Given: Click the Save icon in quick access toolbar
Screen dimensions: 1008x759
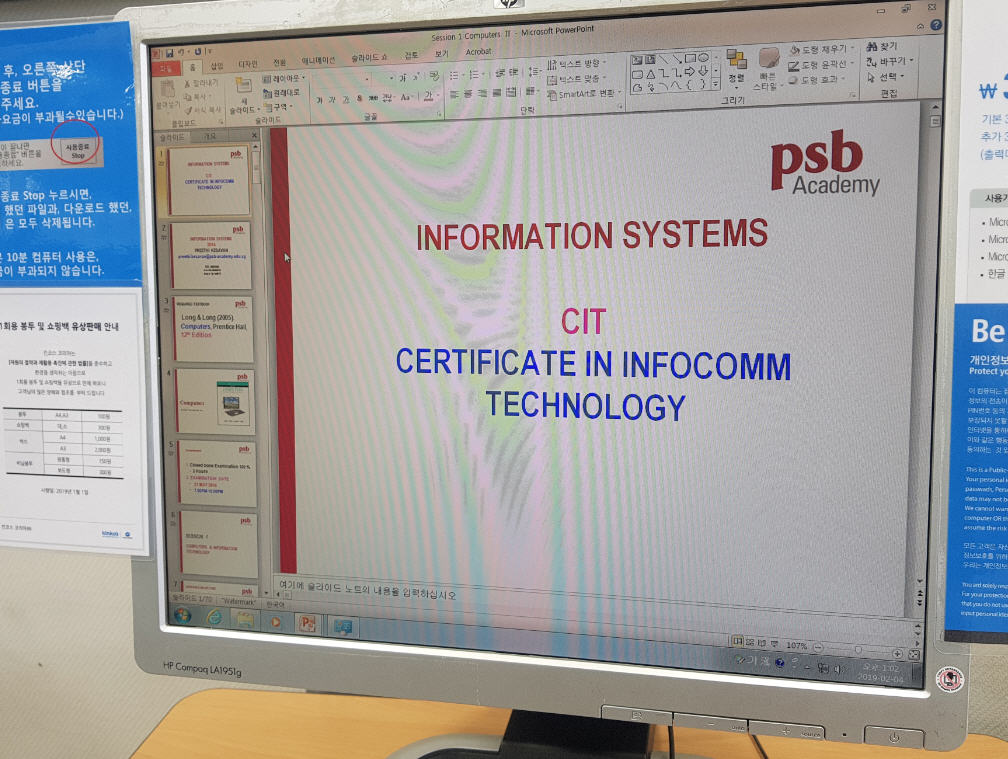Looking at the screenshot, I should (x=170, y=53).
